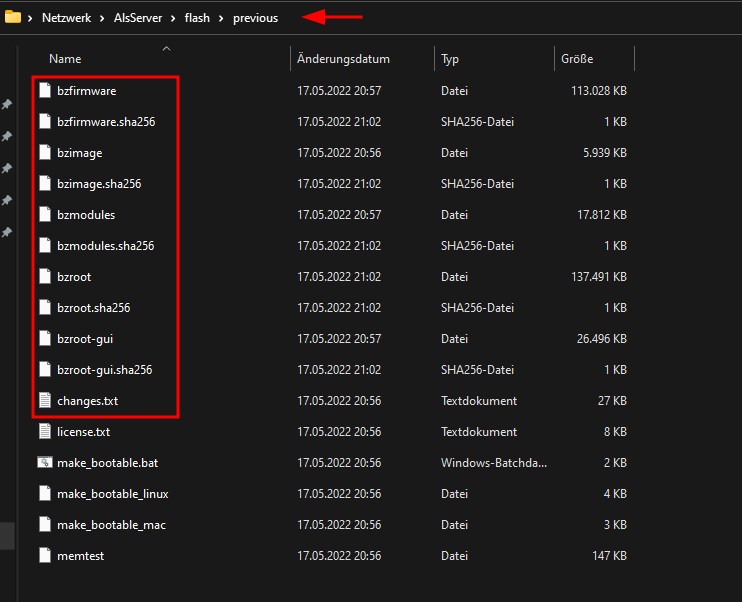Navigate to AlsServer in the address path
The image size is (742, 602).
138,18
